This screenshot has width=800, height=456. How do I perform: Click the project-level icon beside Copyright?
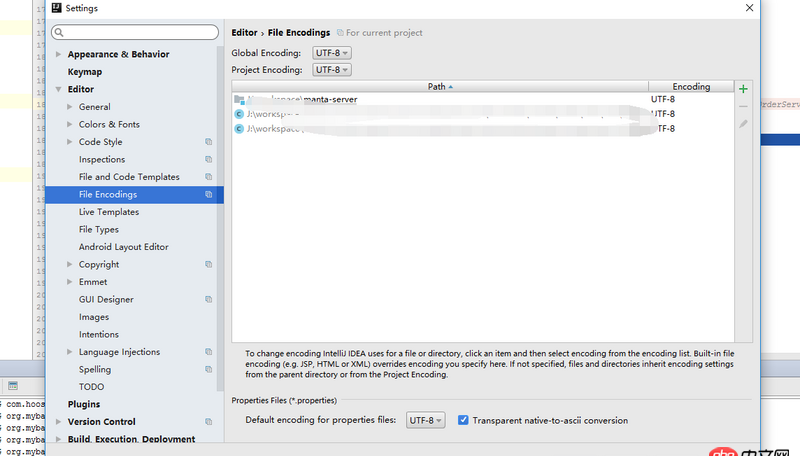coord(209,264)
